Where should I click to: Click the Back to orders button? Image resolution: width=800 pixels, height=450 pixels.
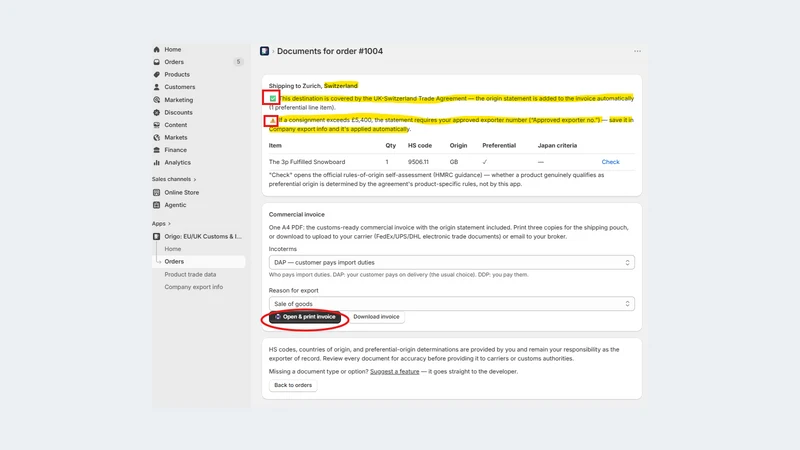pos(293,385)
